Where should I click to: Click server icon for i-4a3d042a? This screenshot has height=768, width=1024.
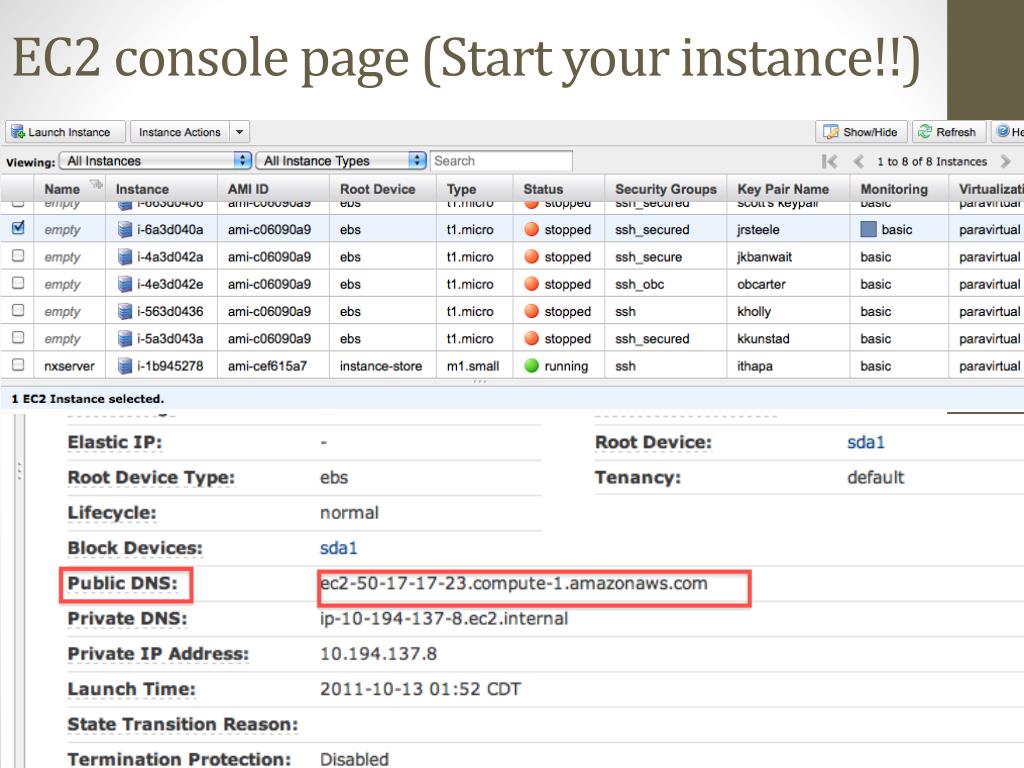pos(125,257)
